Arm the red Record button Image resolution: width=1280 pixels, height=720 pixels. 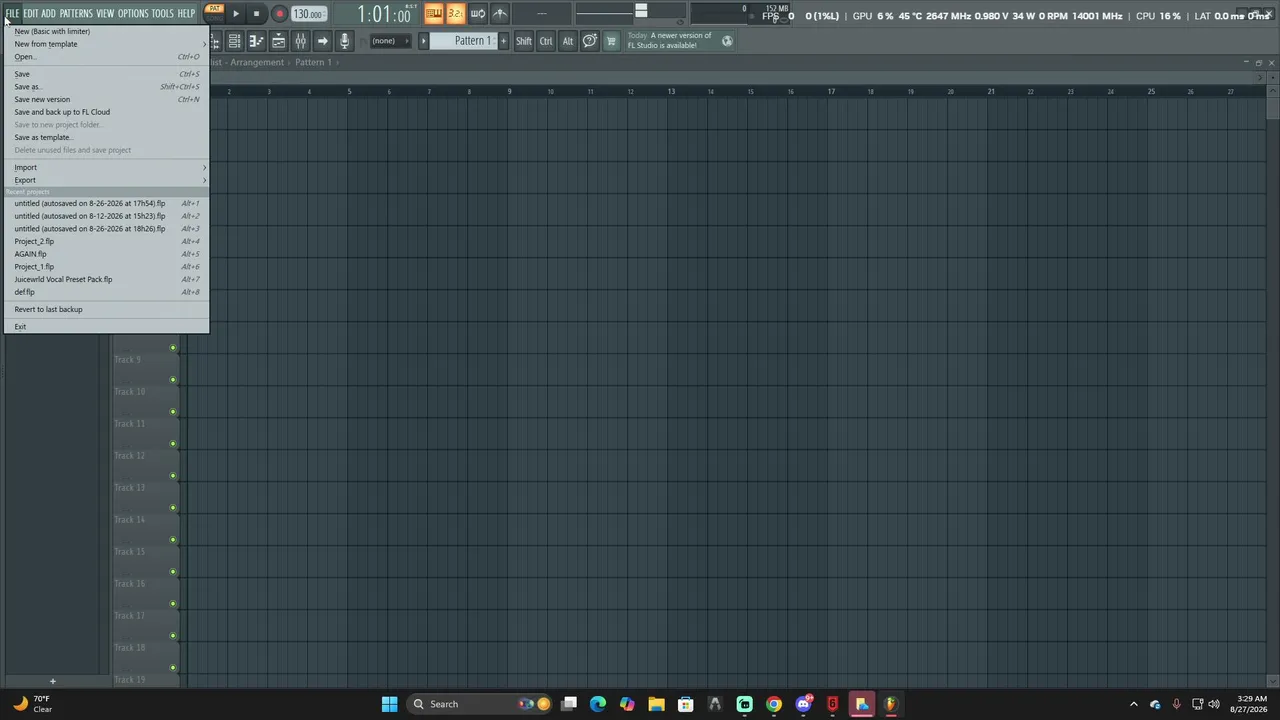click(x=279, y=14)
